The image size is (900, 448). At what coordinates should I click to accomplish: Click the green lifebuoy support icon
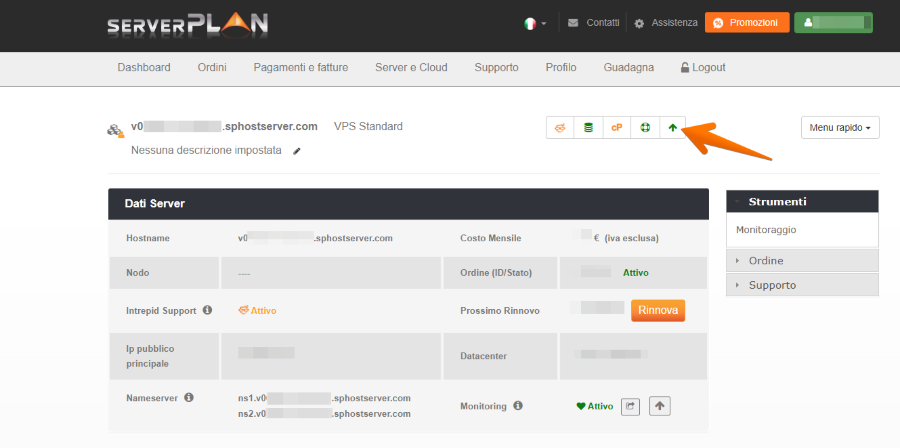click(x=645, y=128)
